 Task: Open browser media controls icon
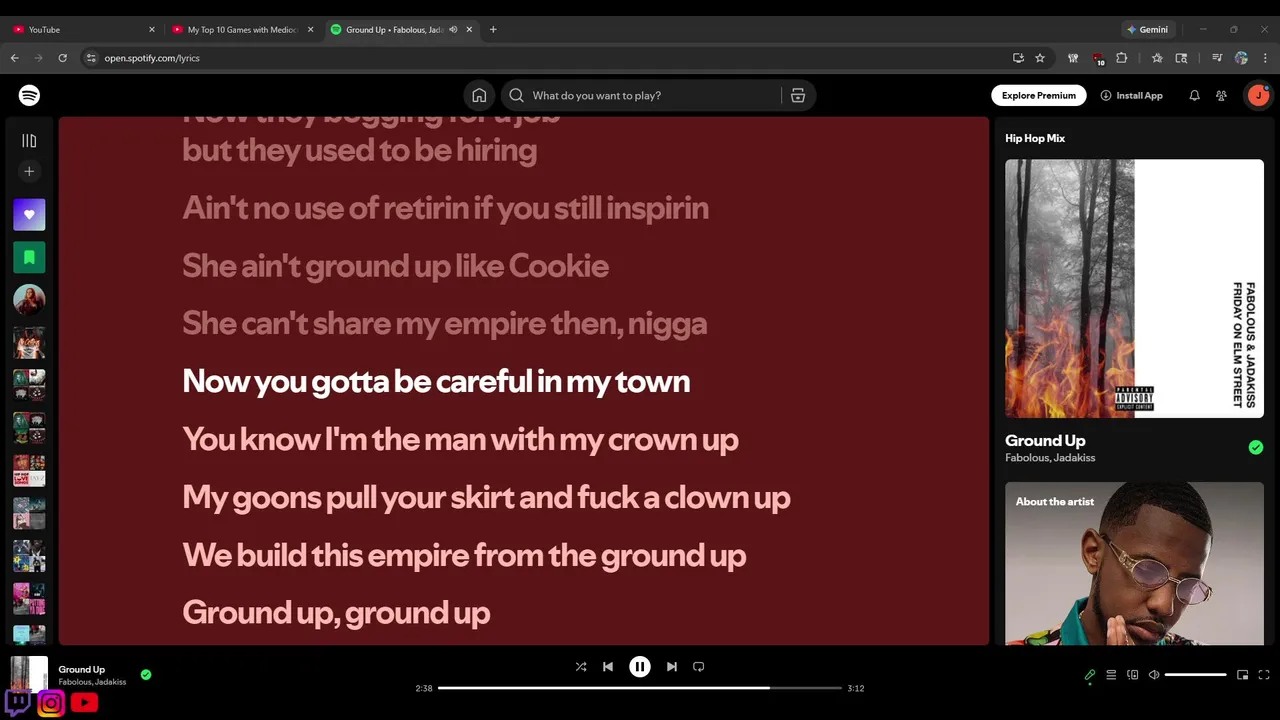click(x=1217, y=58)
